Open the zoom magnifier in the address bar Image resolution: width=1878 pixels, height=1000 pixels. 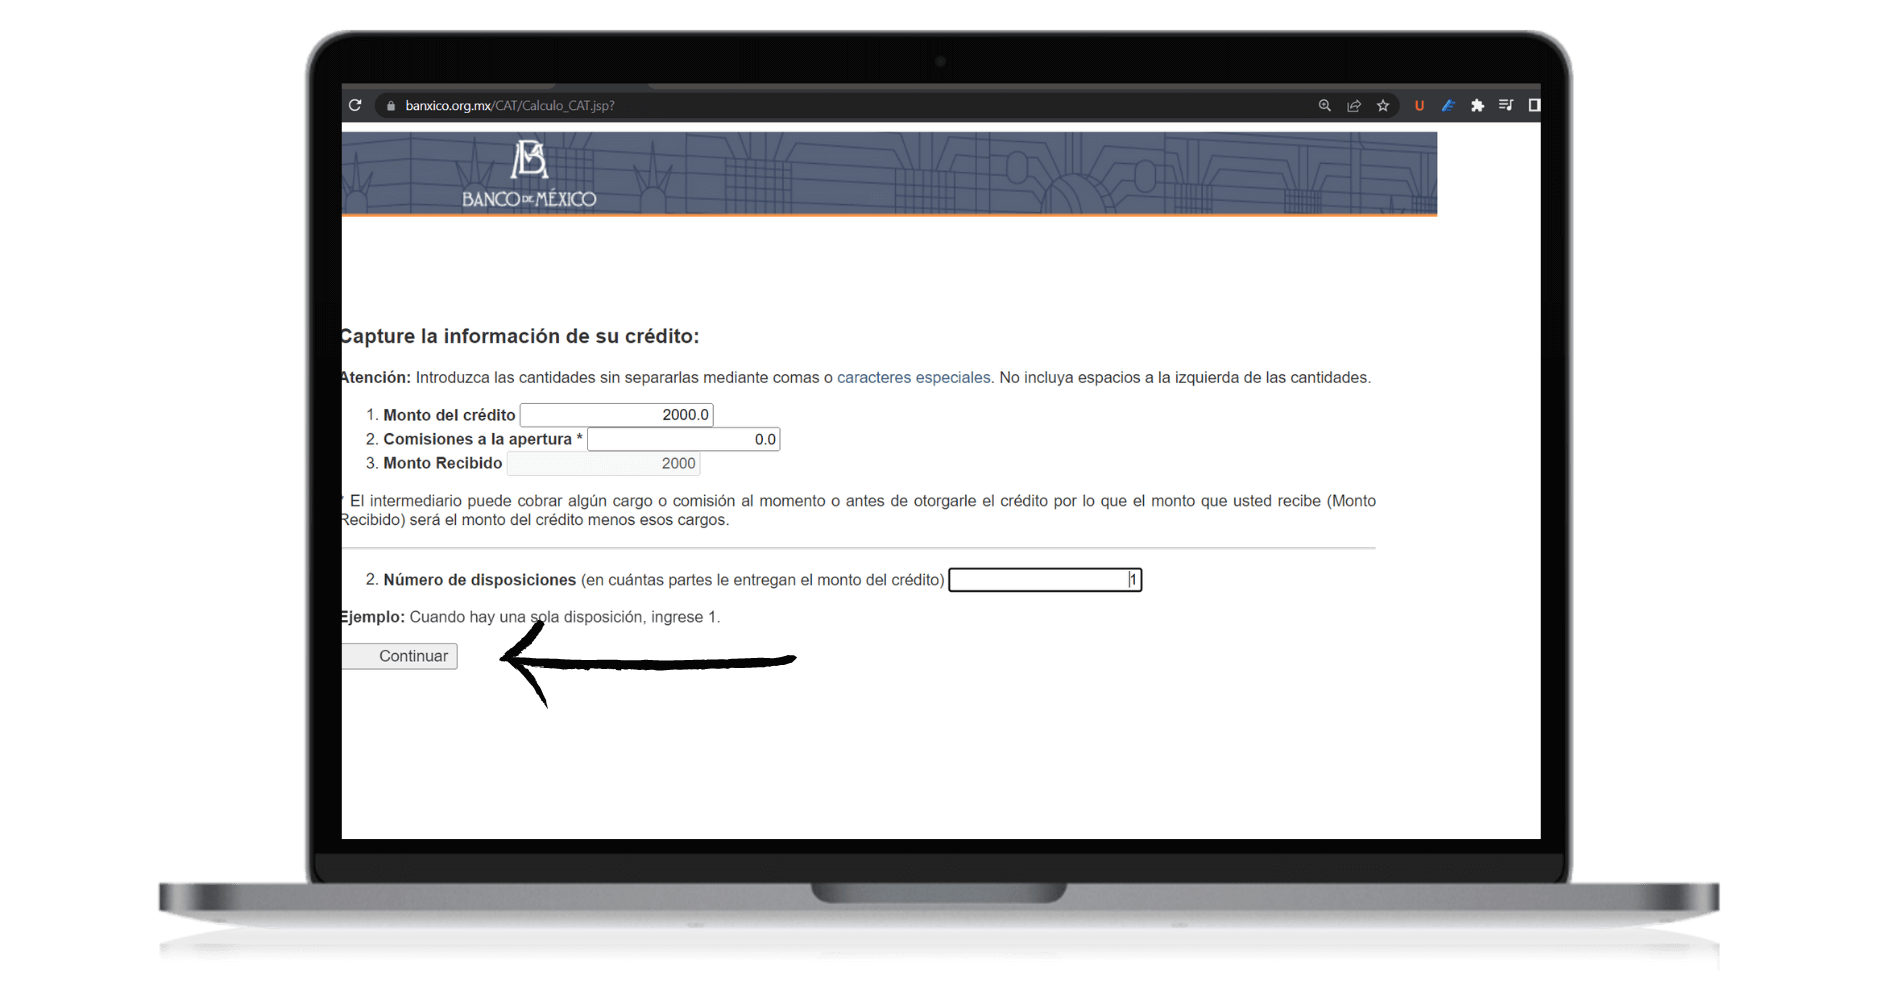1324,105
